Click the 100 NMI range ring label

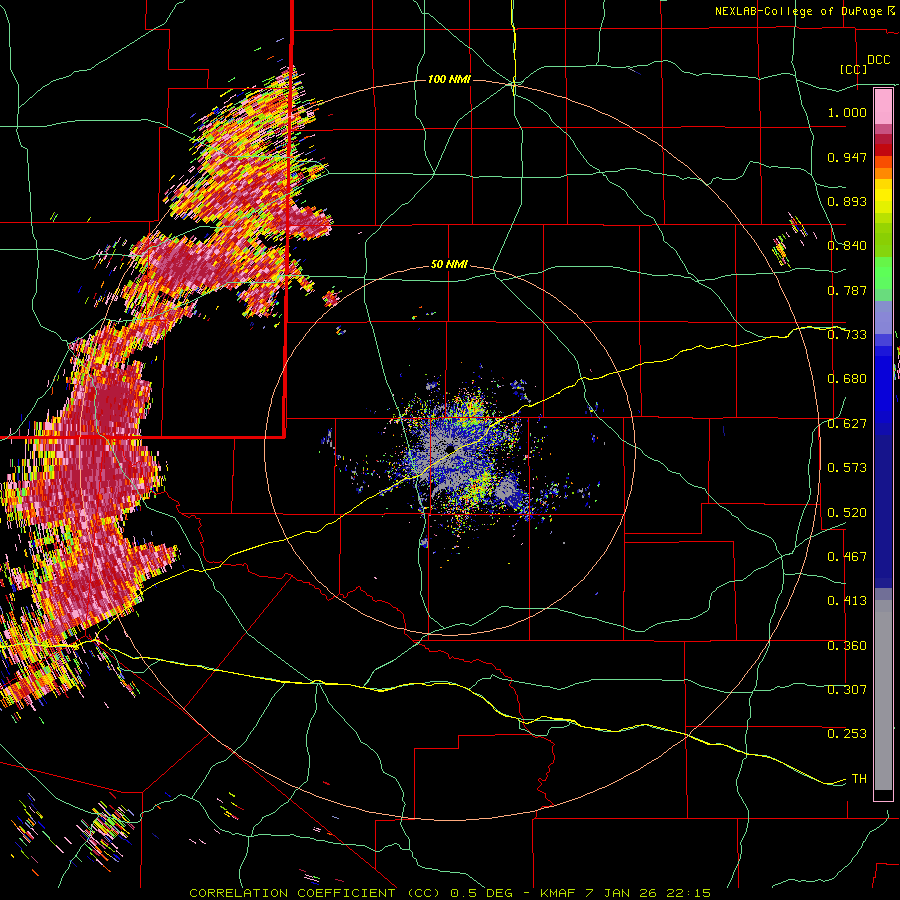pos(449,79)
